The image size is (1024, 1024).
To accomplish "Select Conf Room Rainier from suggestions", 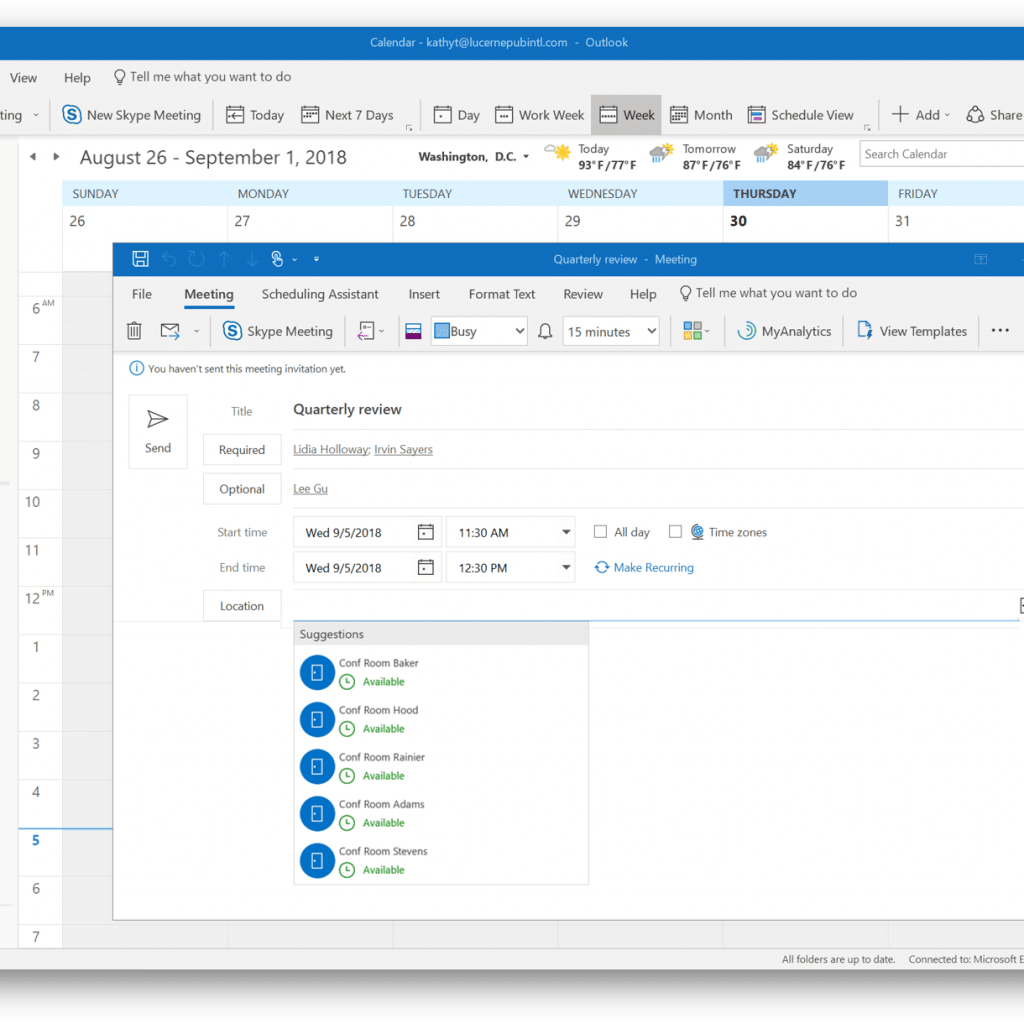I will tap(381, 766).
